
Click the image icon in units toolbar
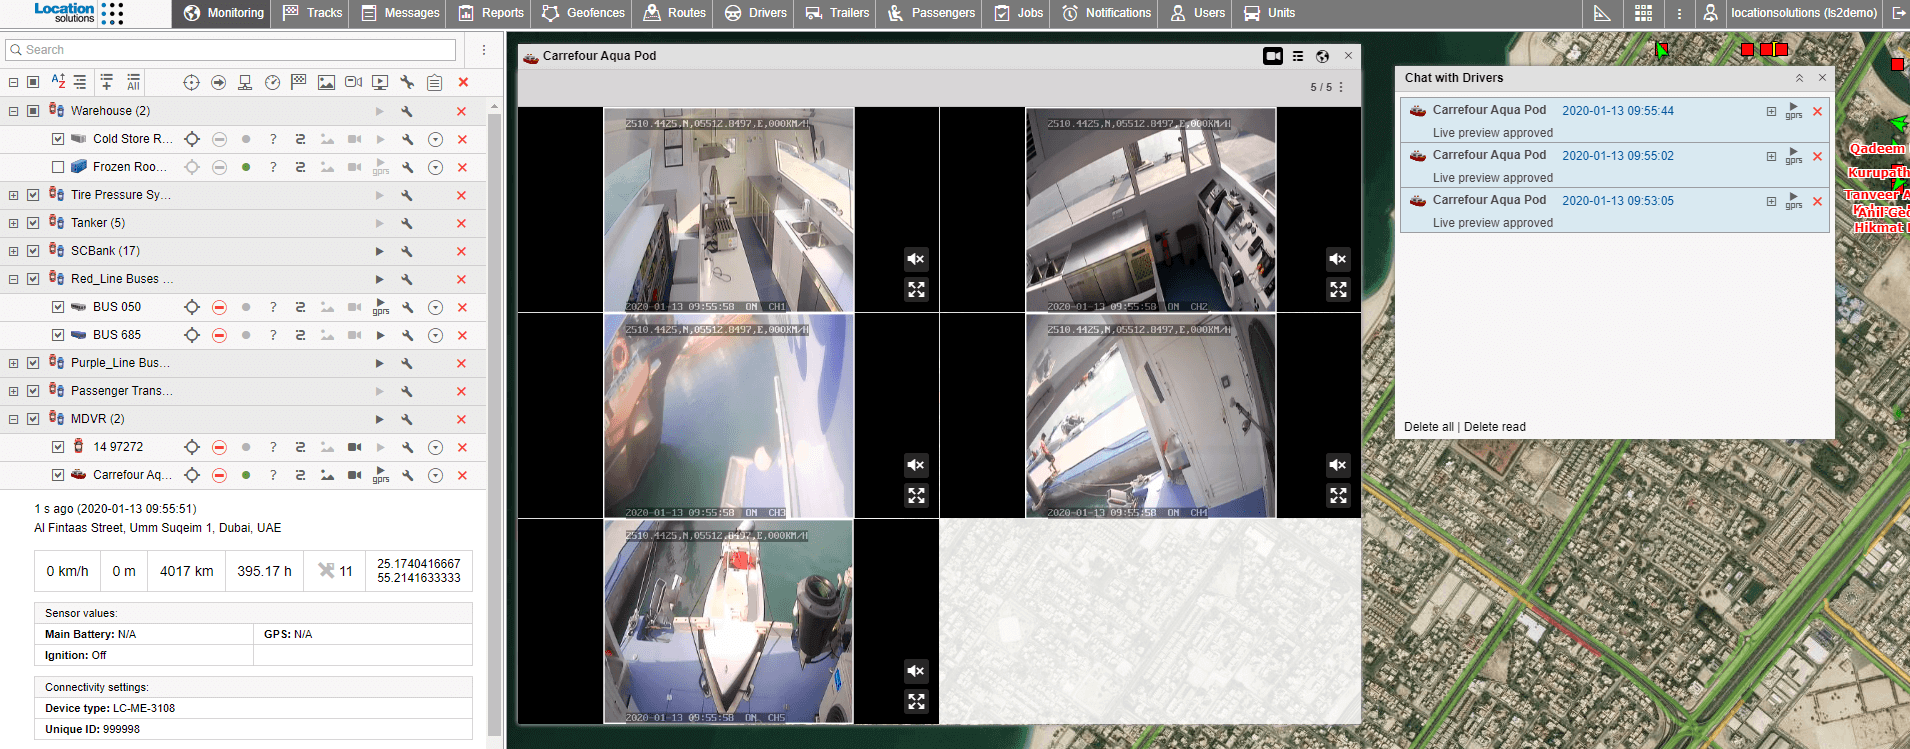[326, 82]
